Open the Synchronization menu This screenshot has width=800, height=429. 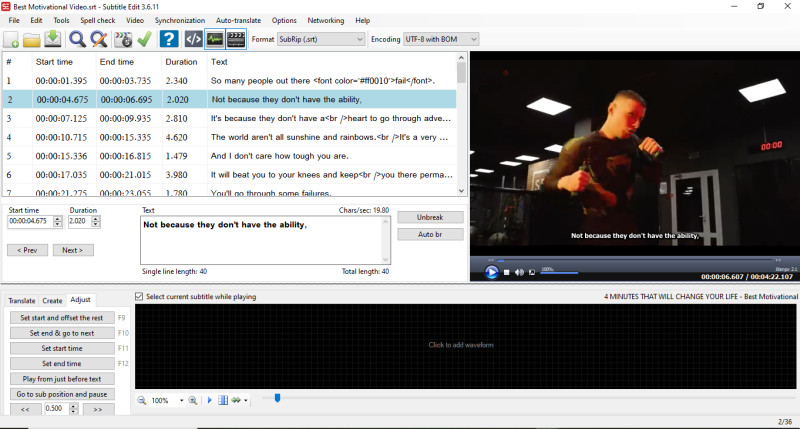tap(180, 20)
